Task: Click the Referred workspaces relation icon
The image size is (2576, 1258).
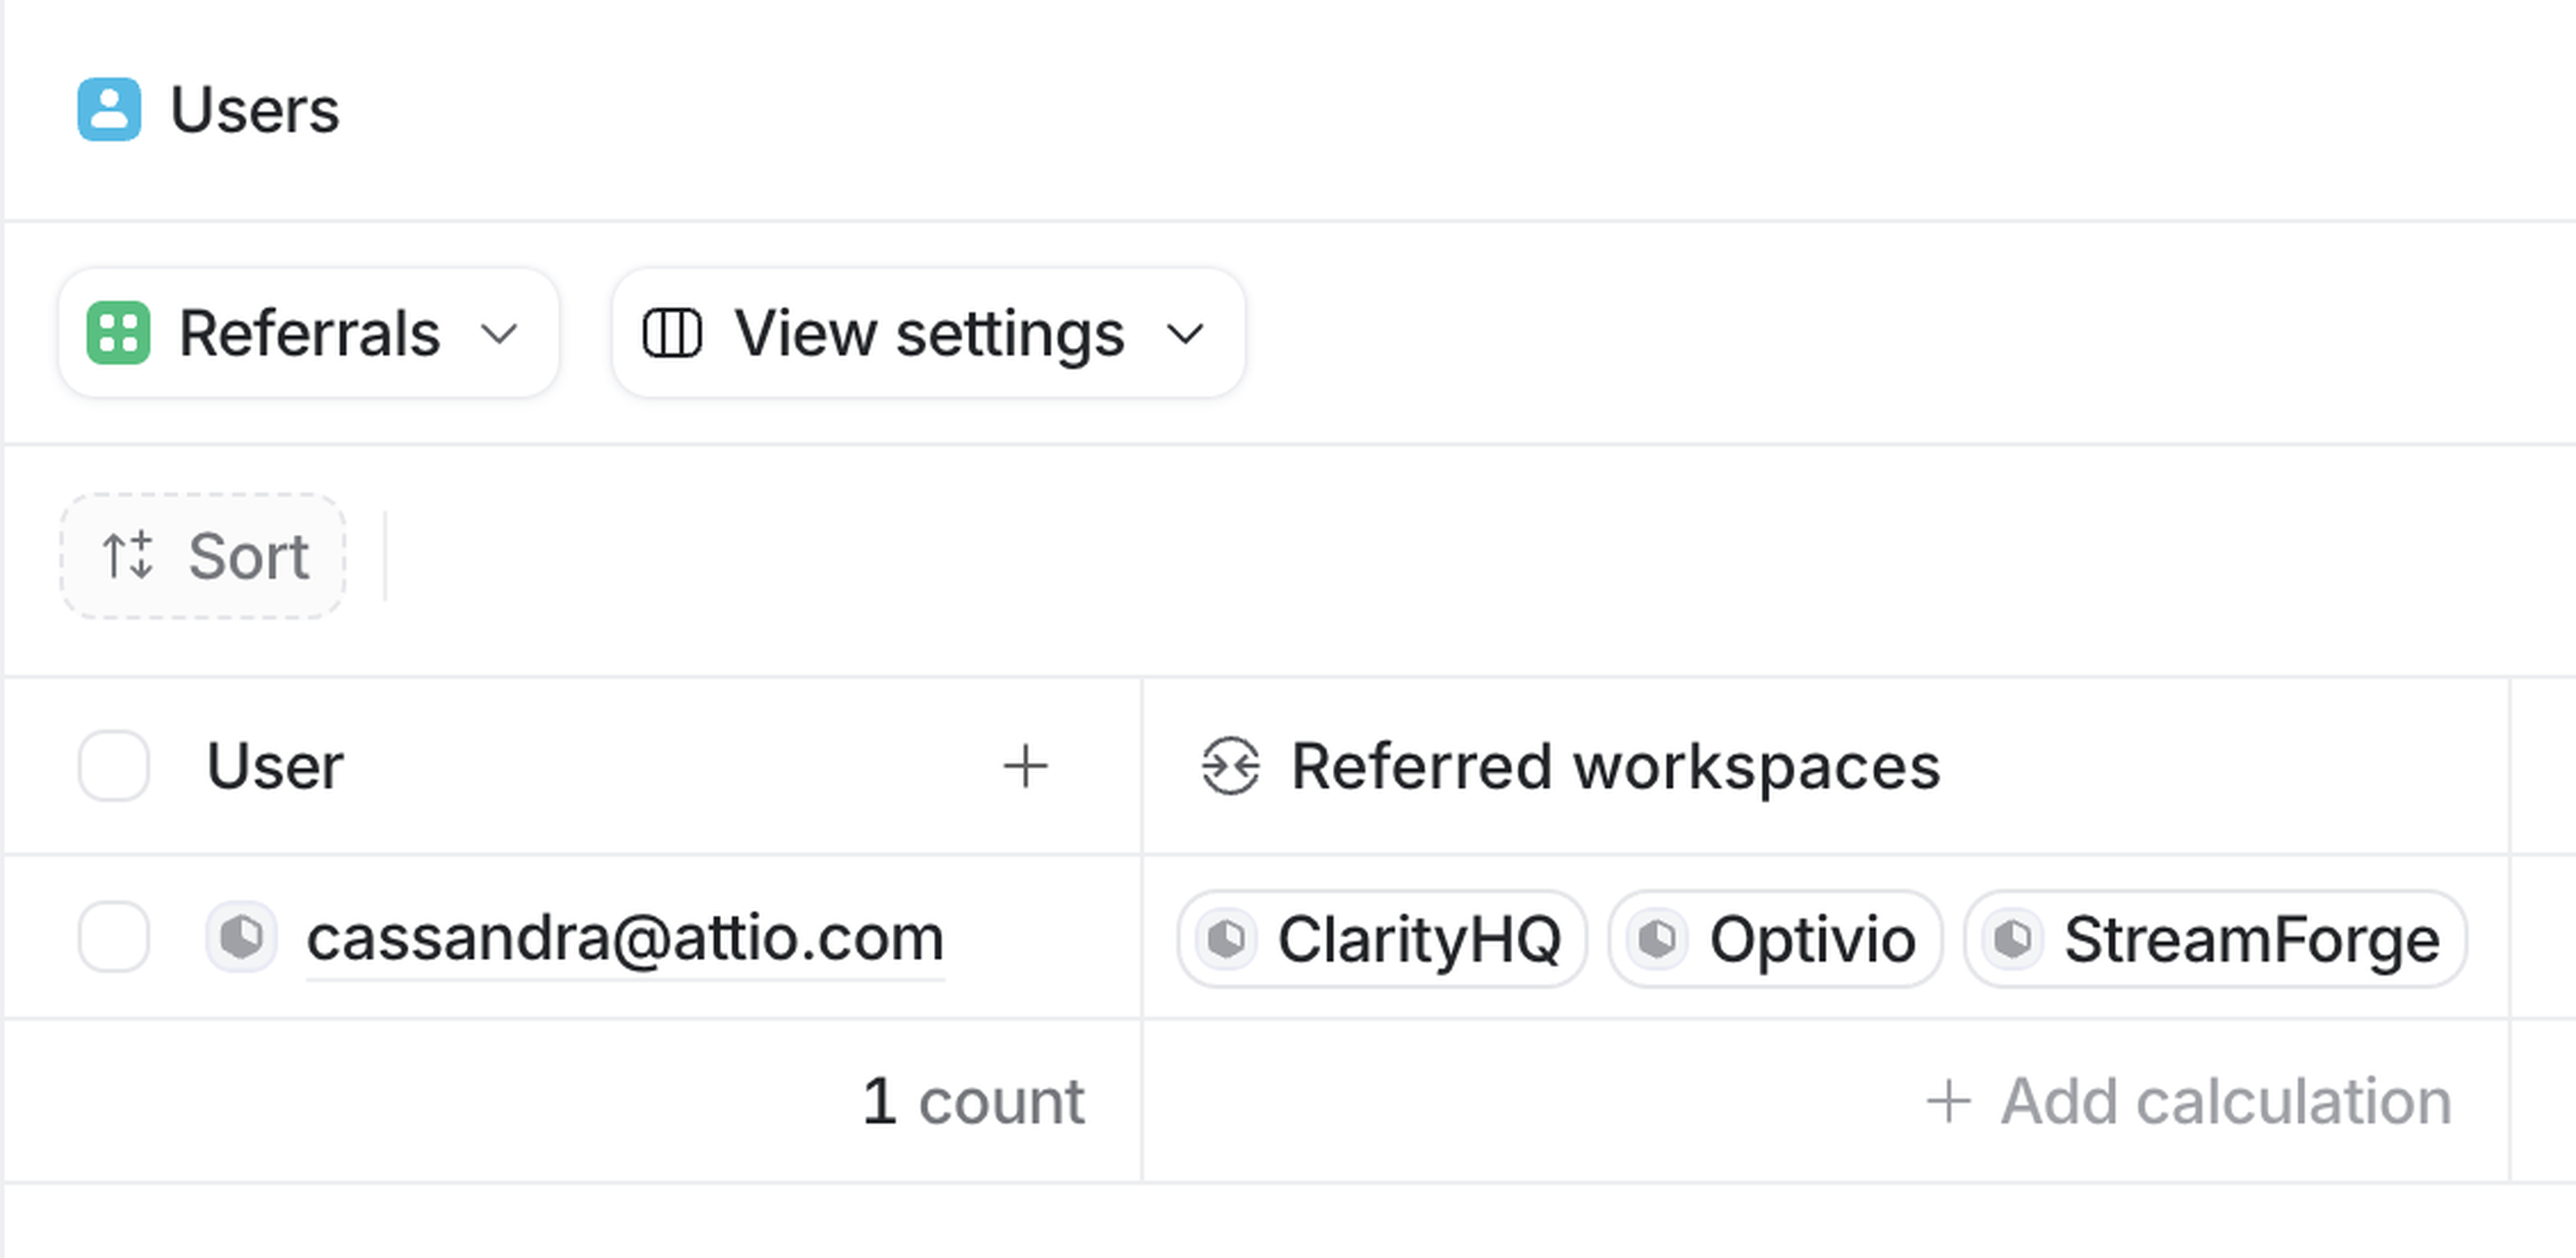Action: [x=1230, y=767]
